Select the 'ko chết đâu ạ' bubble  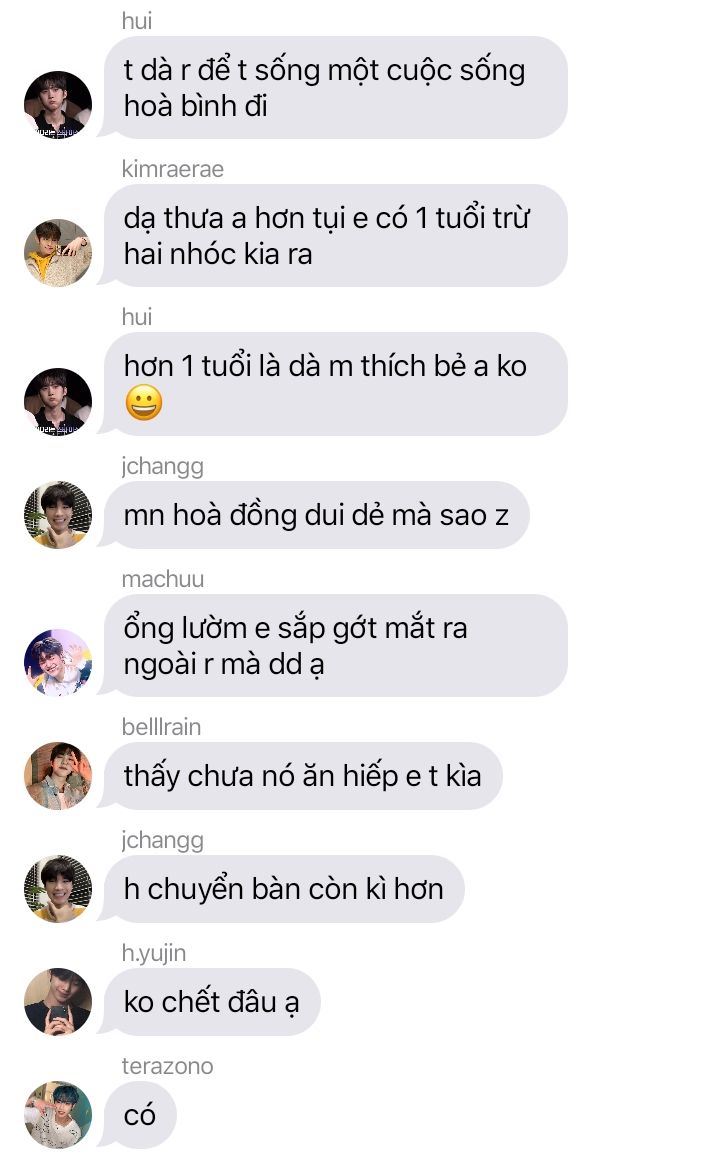coord(211,1002)
